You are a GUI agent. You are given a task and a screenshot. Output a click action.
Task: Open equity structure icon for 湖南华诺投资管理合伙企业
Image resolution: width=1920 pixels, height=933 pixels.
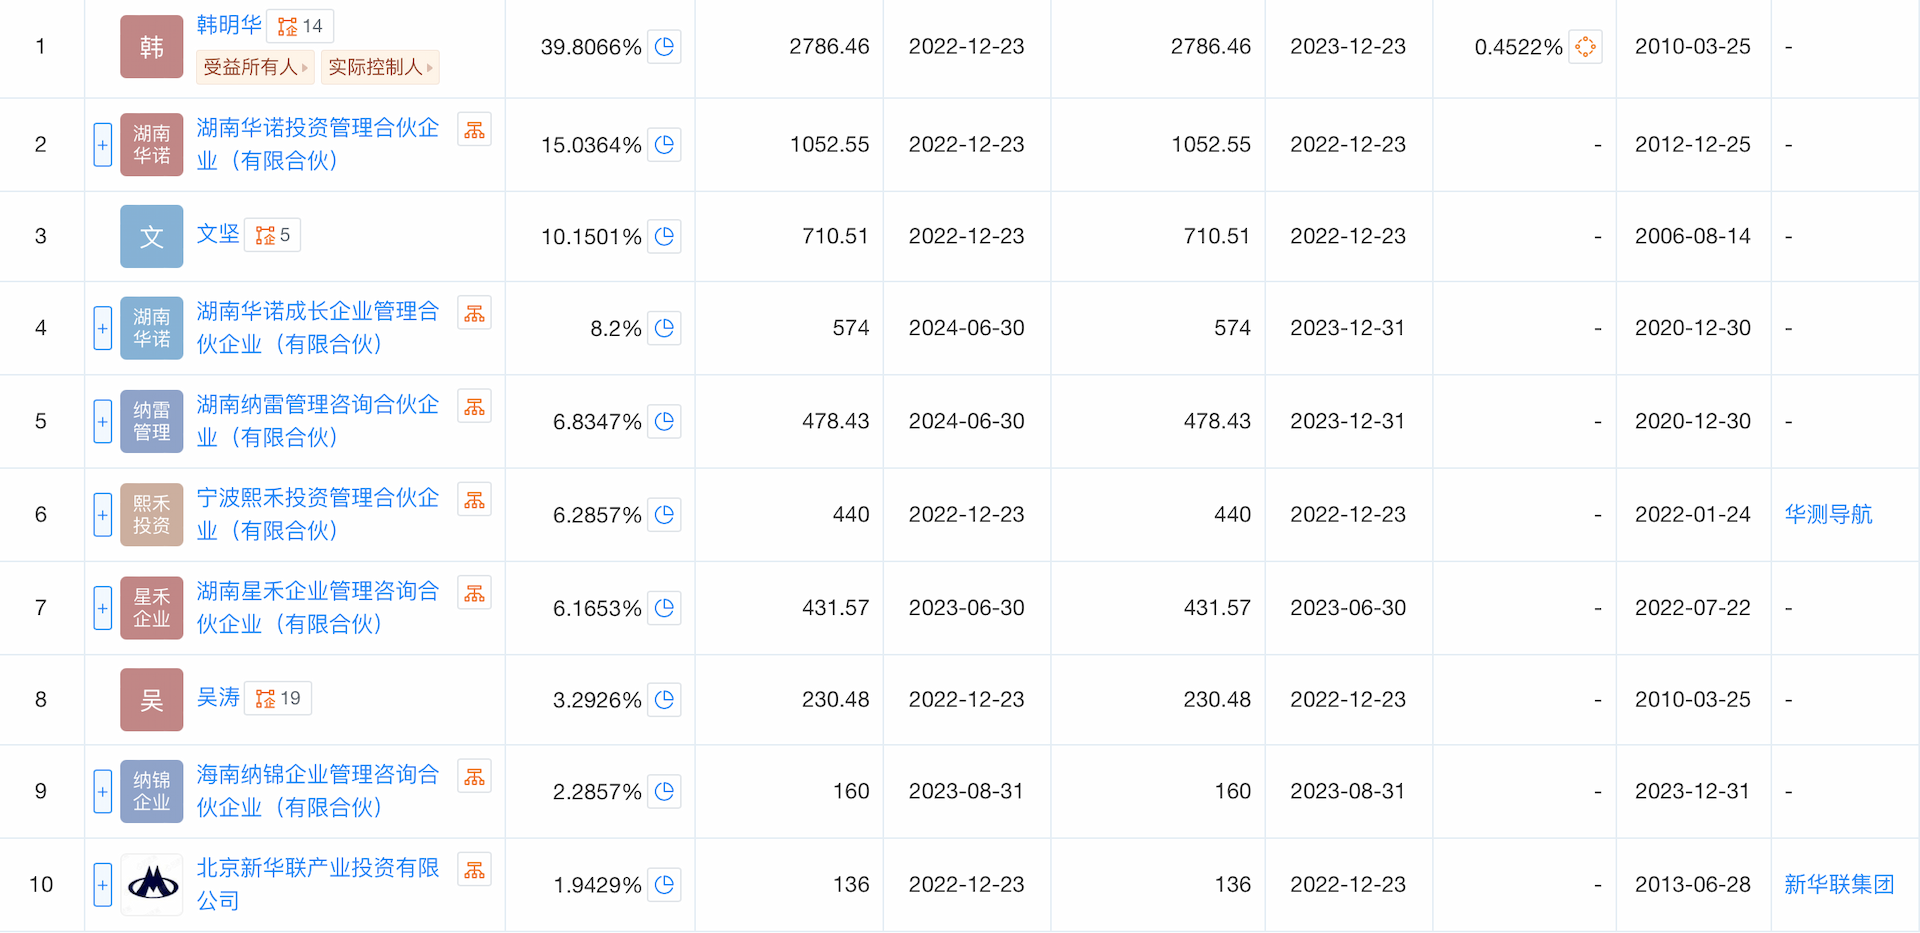coord(474,130)
